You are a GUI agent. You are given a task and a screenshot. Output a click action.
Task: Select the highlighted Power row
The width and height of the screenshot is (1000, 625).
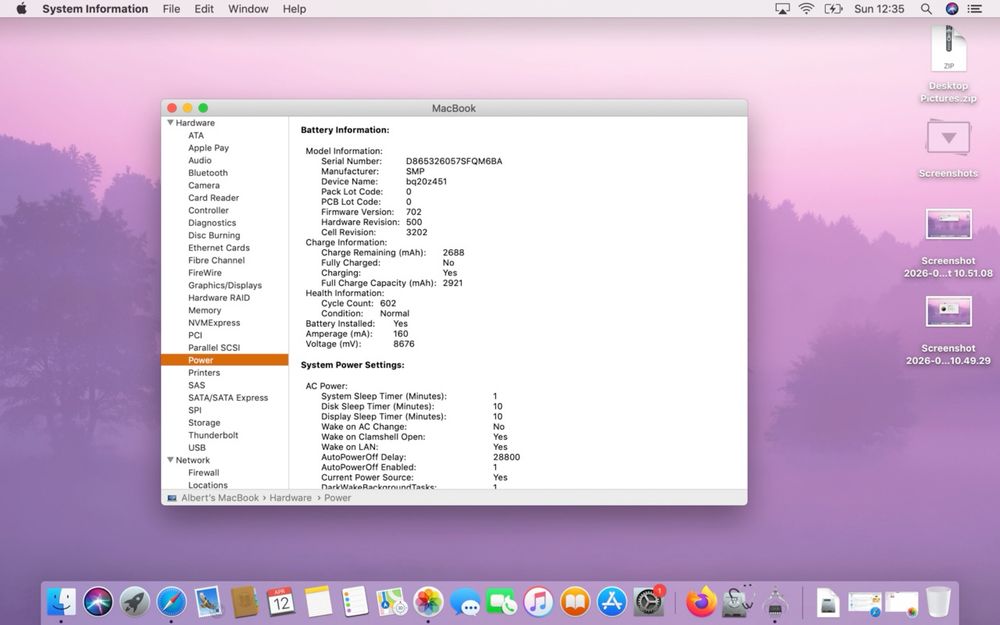224,360
